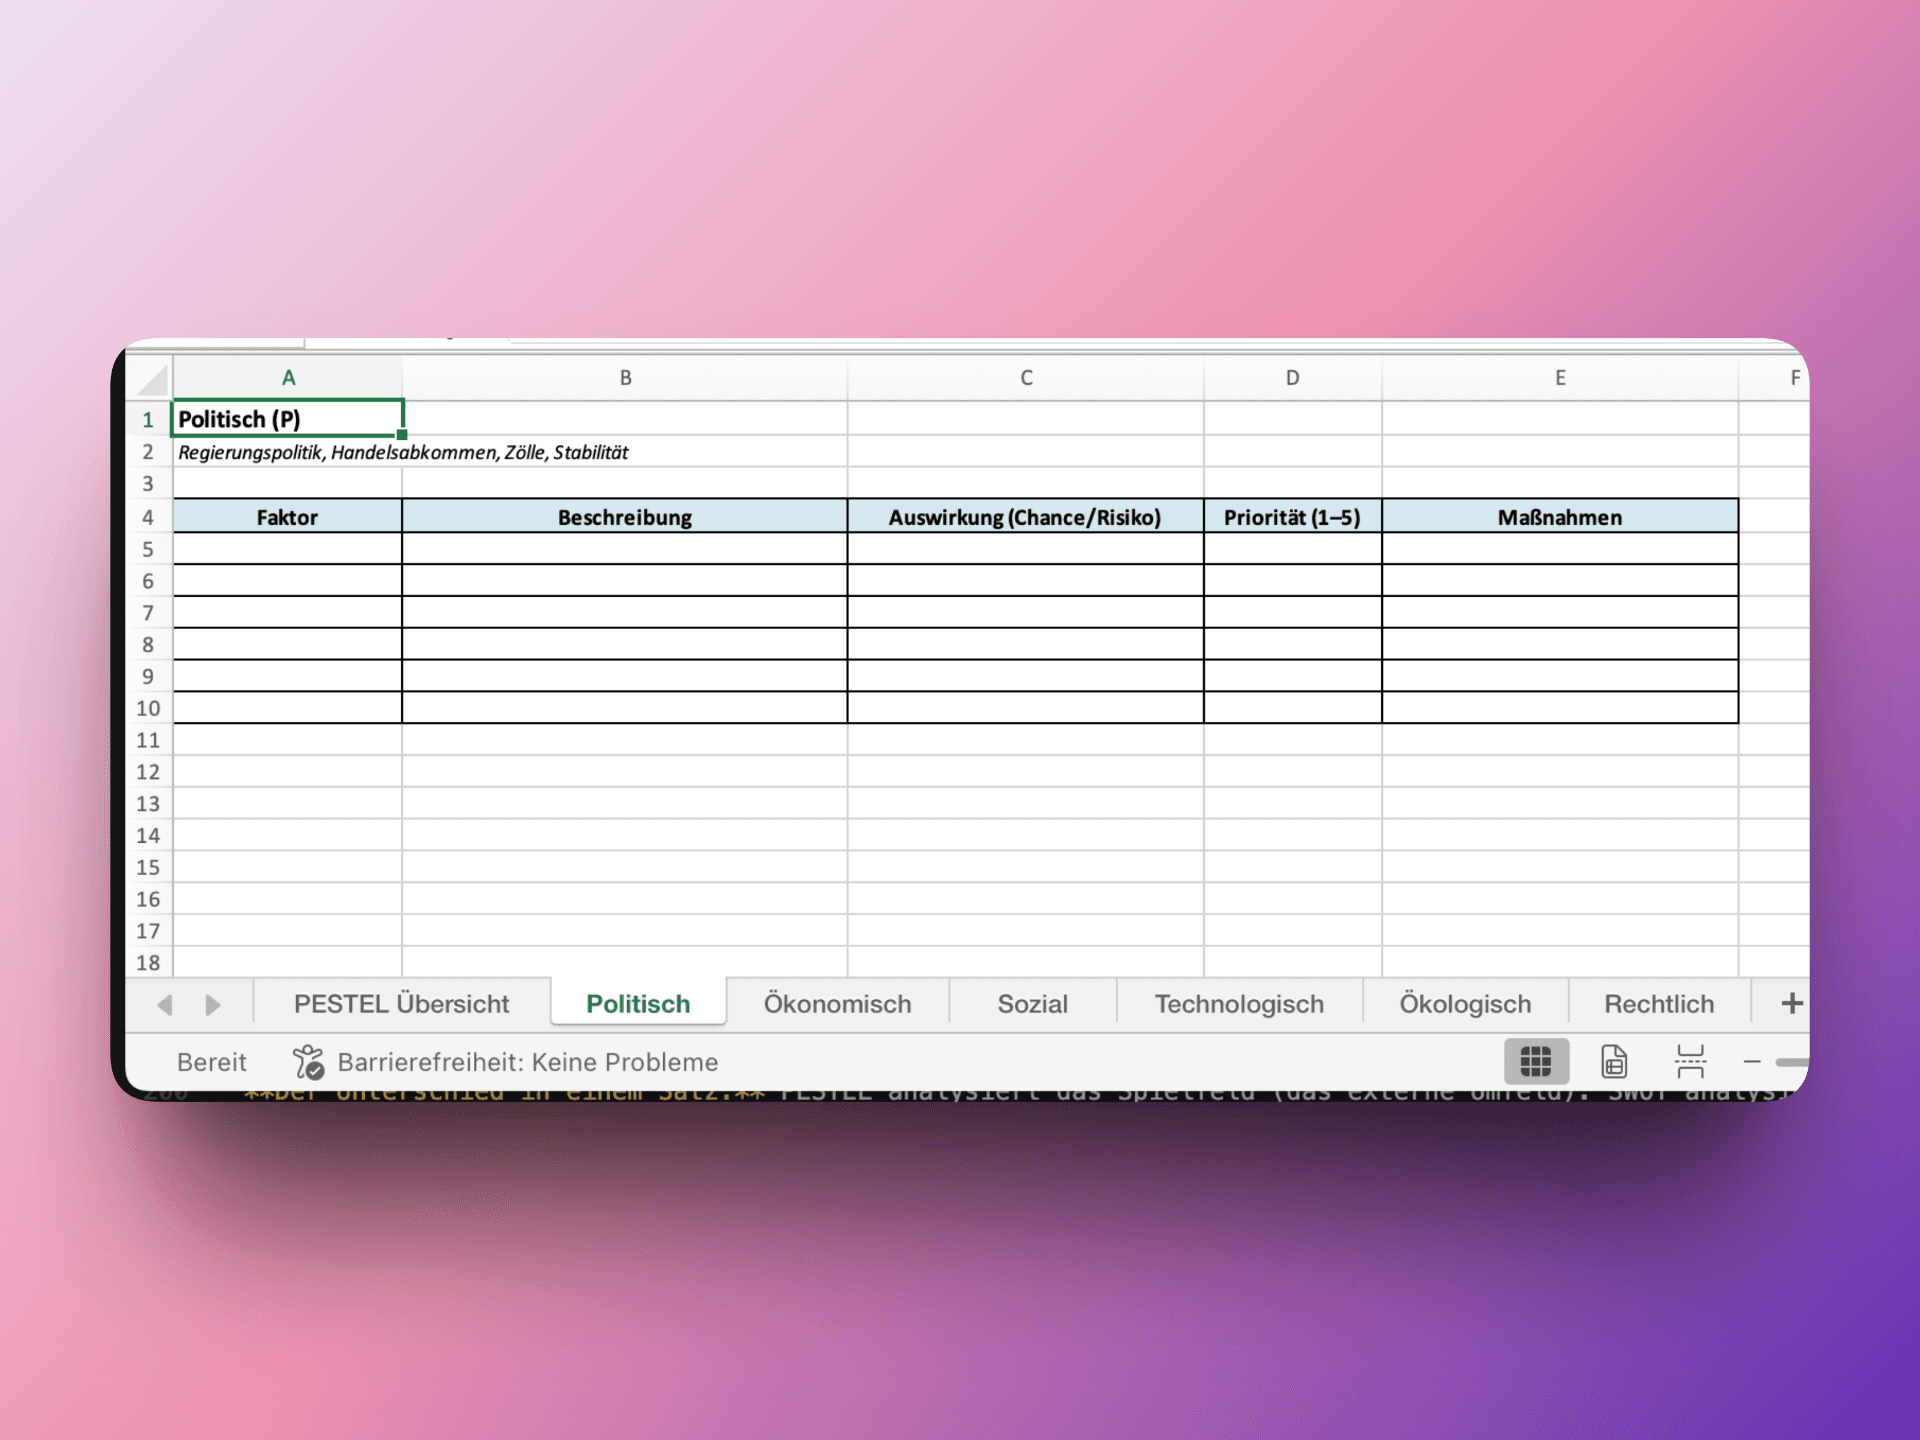Open the PESTEL Übersicht sheet tab
Viewport: 1920px width, 1440px height.
click(x=401, y=1004)
